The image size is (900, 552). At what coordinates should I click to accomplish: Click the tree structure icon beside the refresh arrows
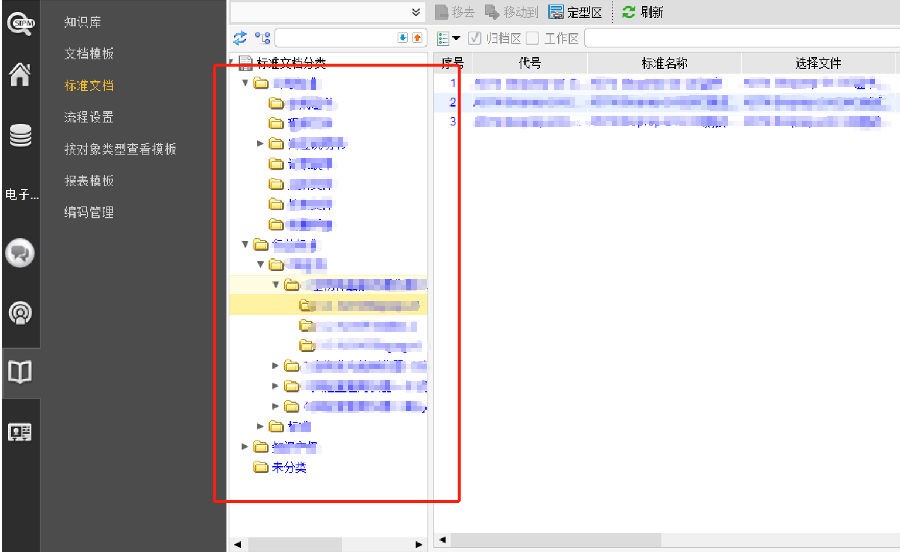(x=262, y=38)
